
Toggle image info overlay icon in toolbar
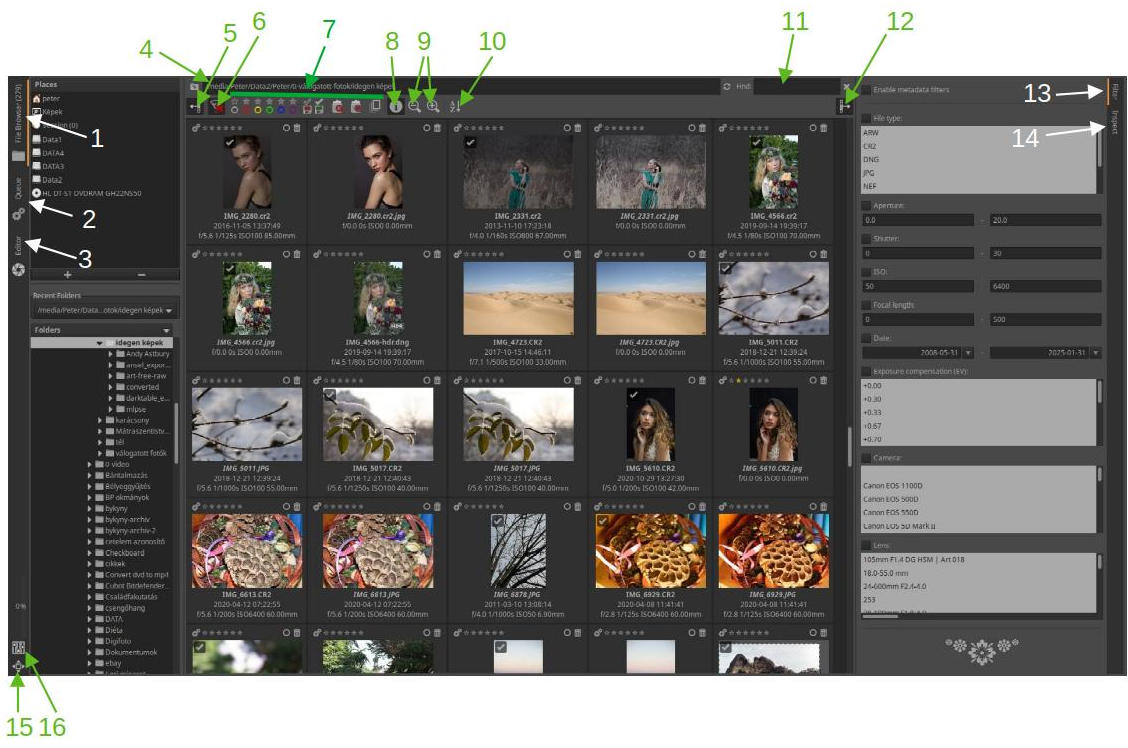coord(395,105)
